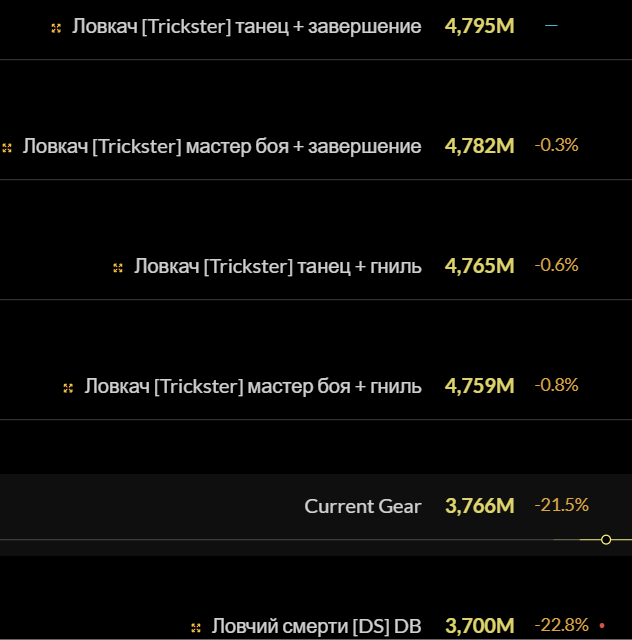Choose Ловкач [Trickster] мастер боя + гниль
The width and height of the screenshot is (632, 640).
point(252,386)
